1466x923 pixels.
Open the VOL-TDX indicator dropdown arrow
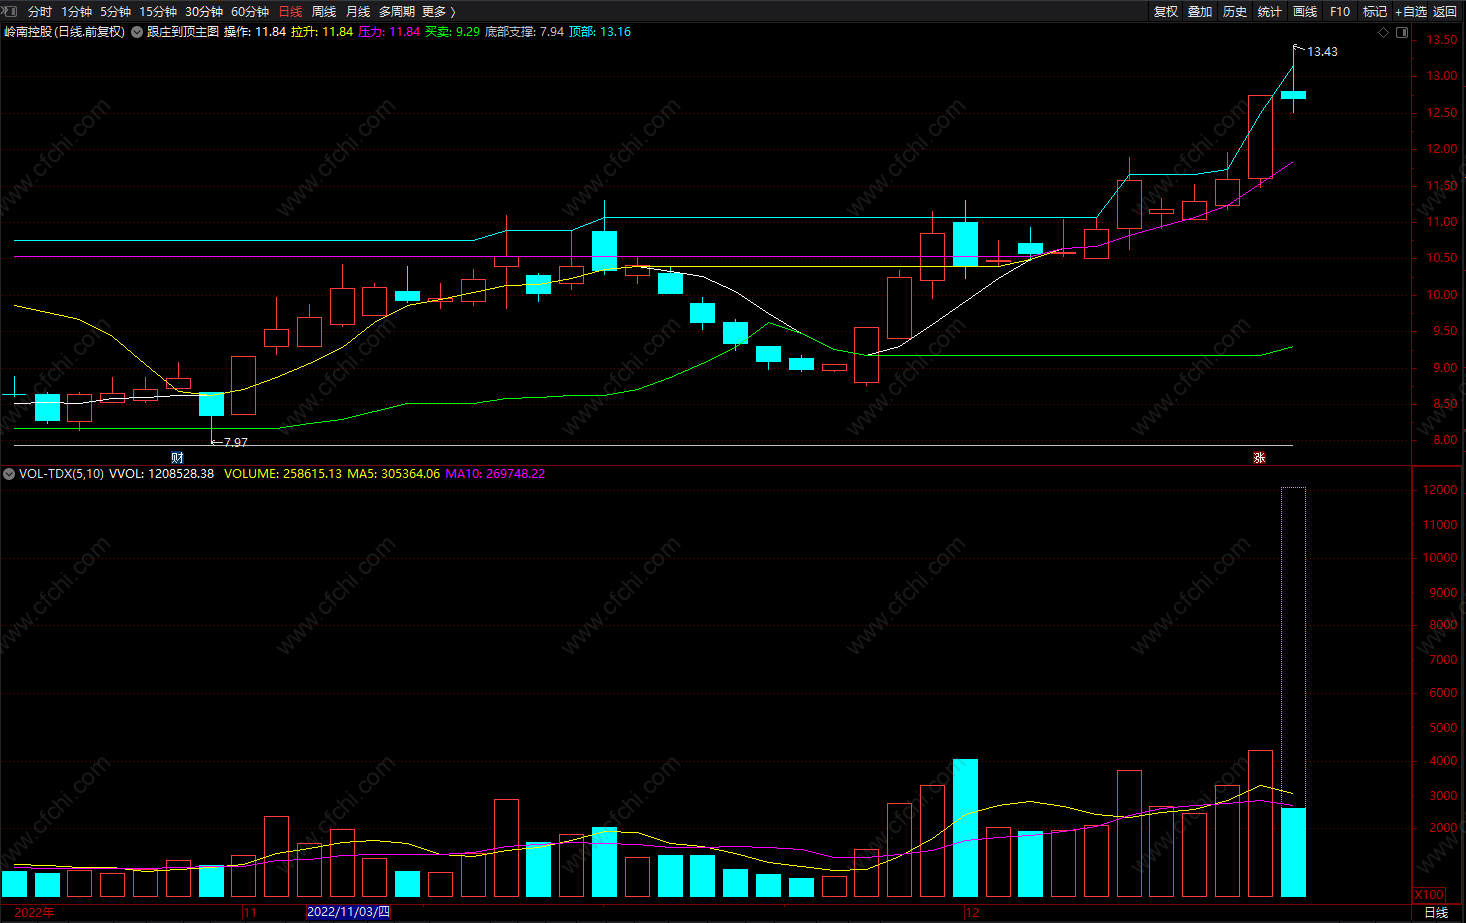pyautogui.click(x=9, y=474)
